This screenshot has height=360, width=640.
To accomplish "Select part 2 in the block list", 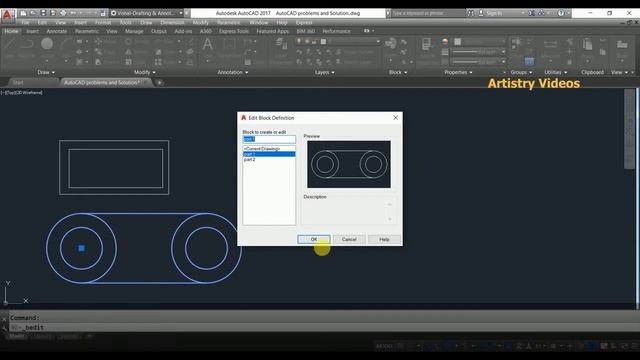I will point(269,159).
